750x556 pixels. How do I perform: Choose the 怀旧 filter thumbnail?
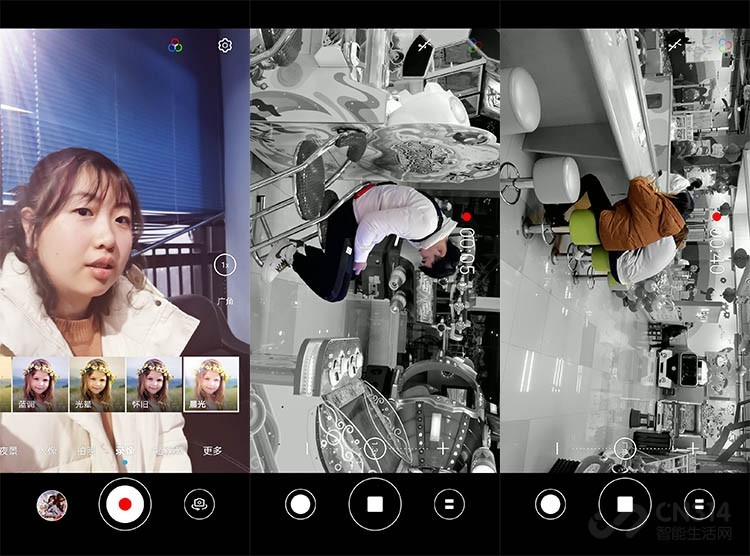tap(154, 384)
